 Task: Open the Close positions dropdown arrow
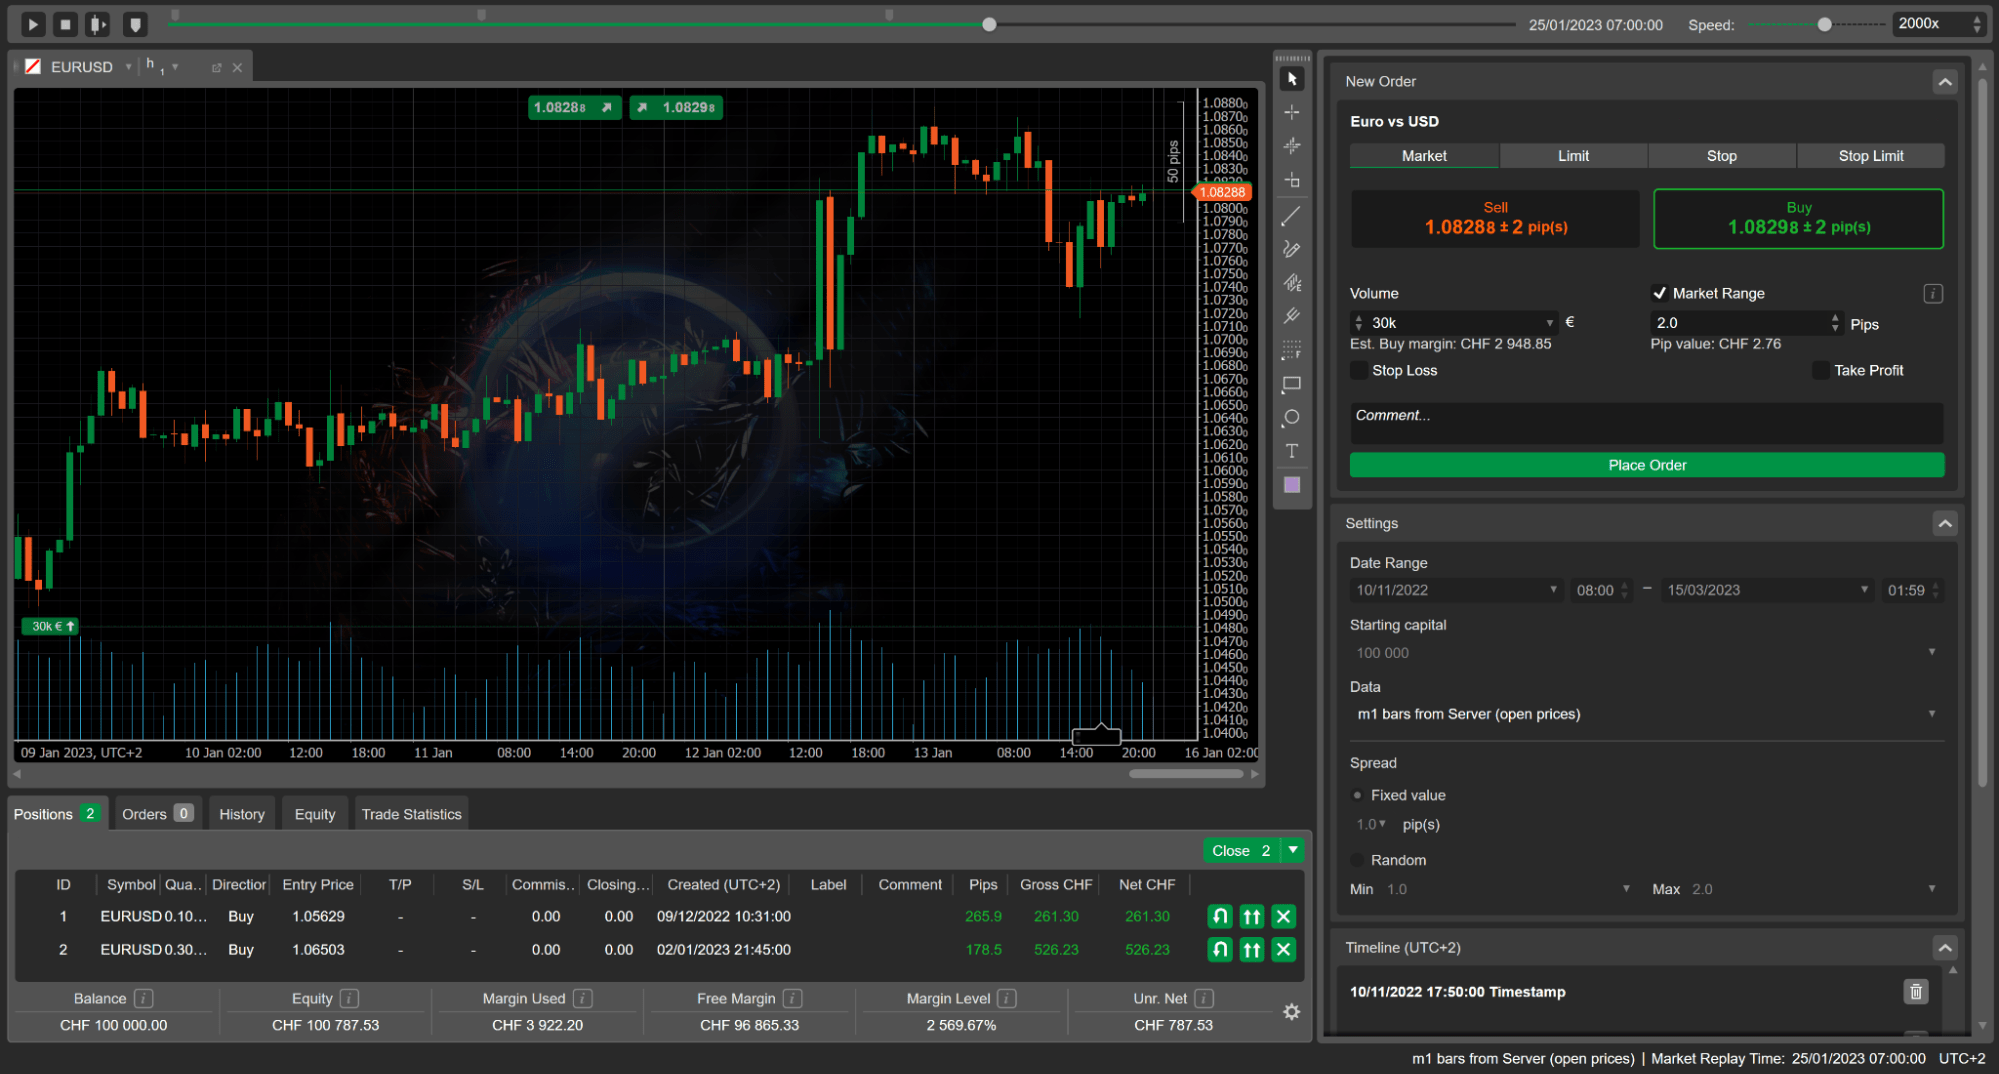1293,850
